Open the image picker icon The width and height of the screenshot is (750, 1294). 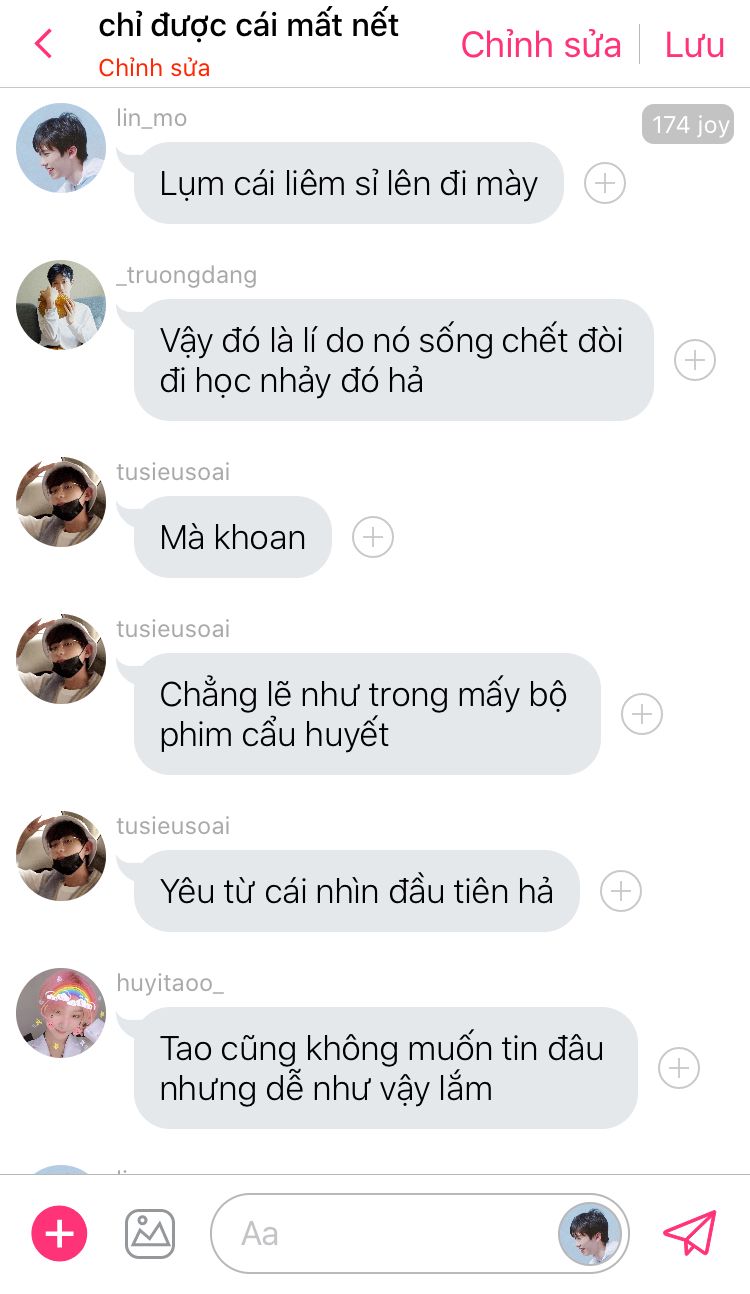click(x=150, y=1233)
